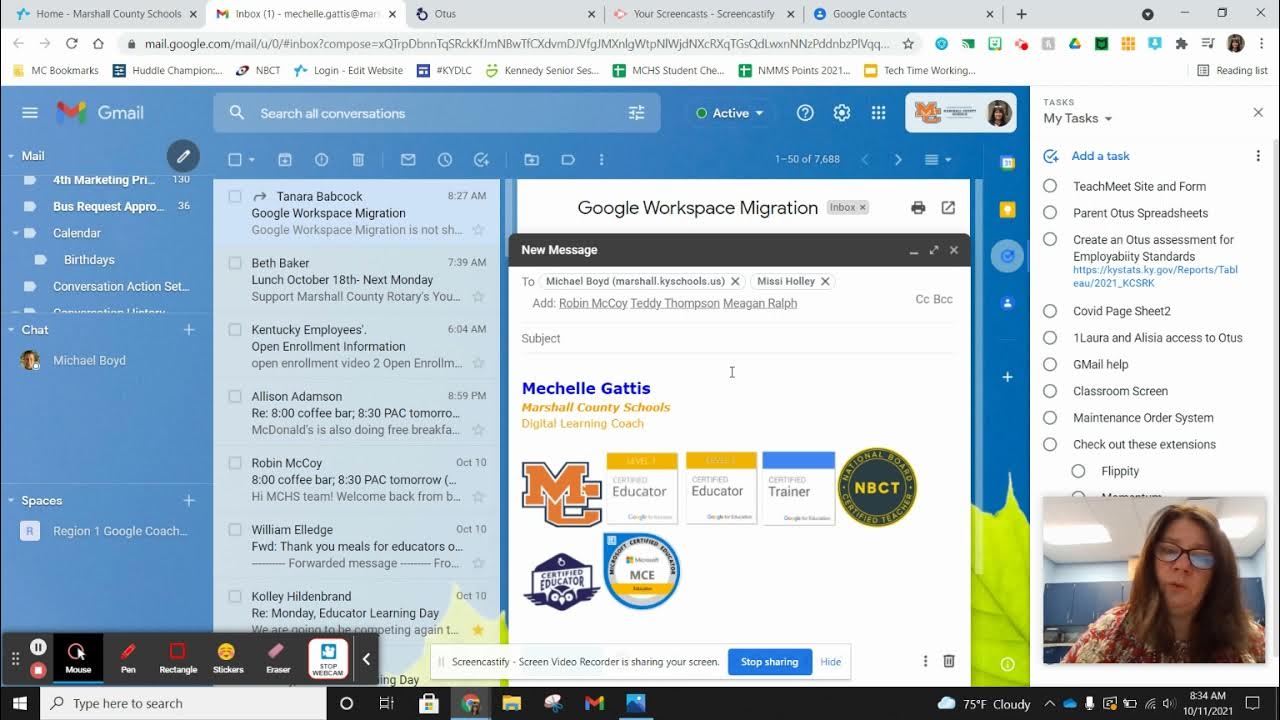Select checkbox for William Elledge email
Viewport: 1280px width, 720px height.
235,529
